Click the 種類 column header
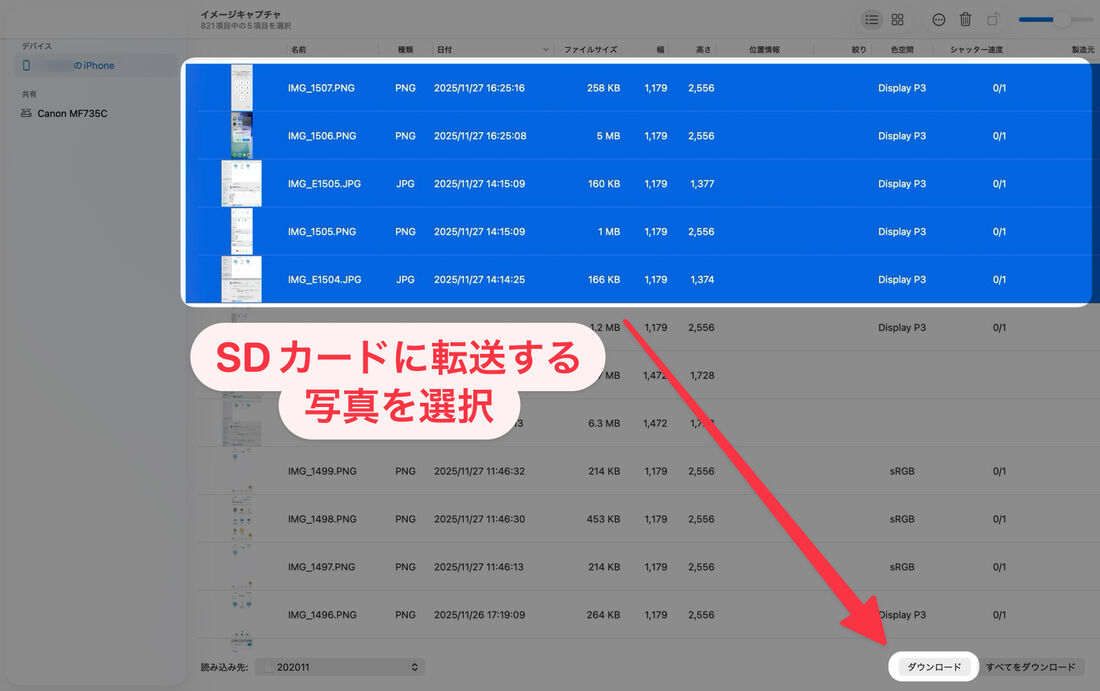1100x691 pixels. tap(403, 48)
